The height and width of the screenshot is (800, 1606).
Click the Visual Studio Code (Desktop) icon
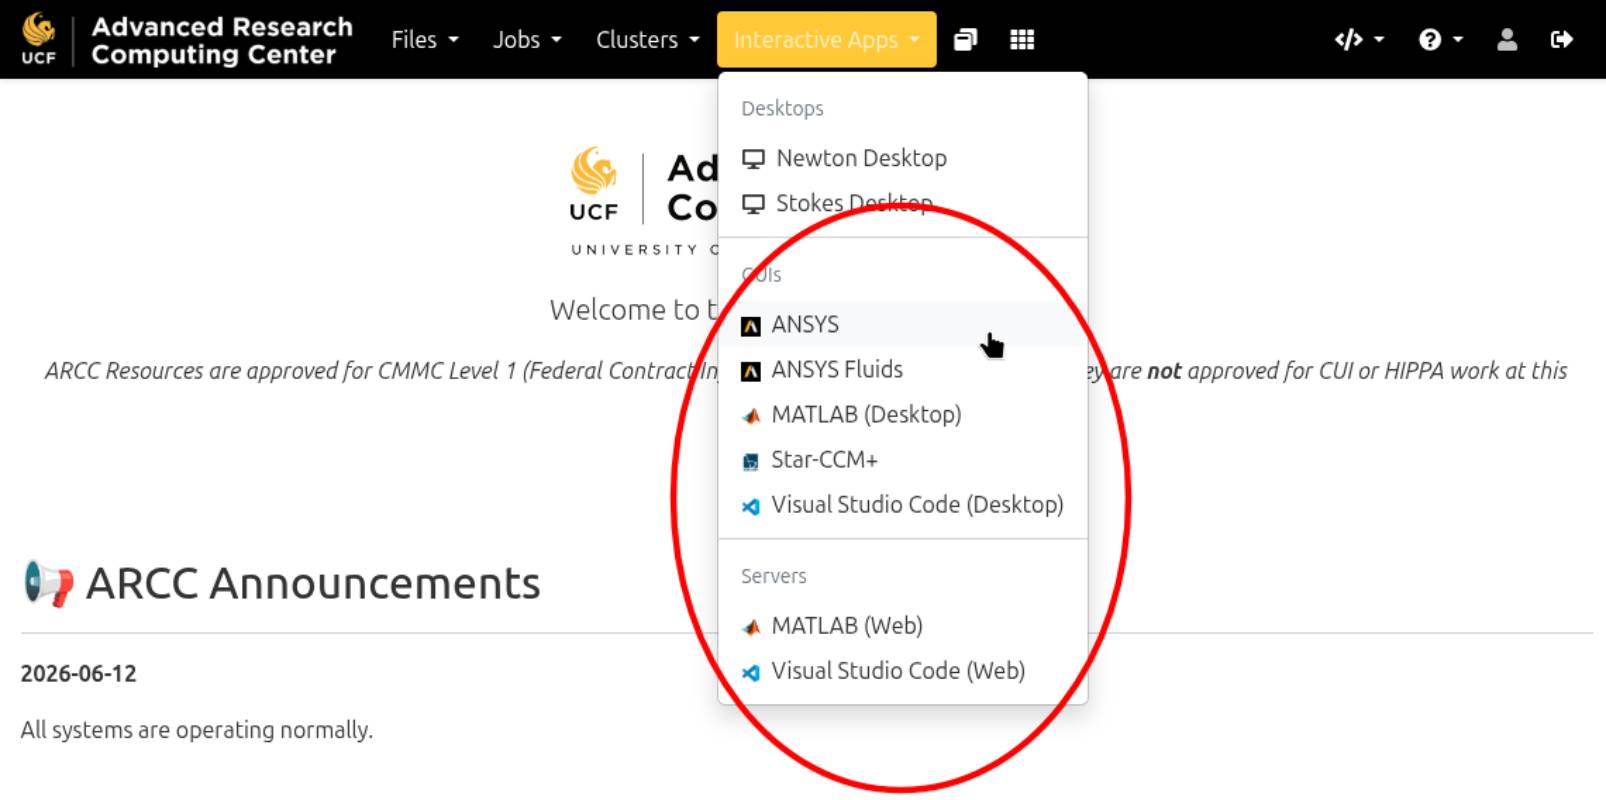[x=751, y=506]
